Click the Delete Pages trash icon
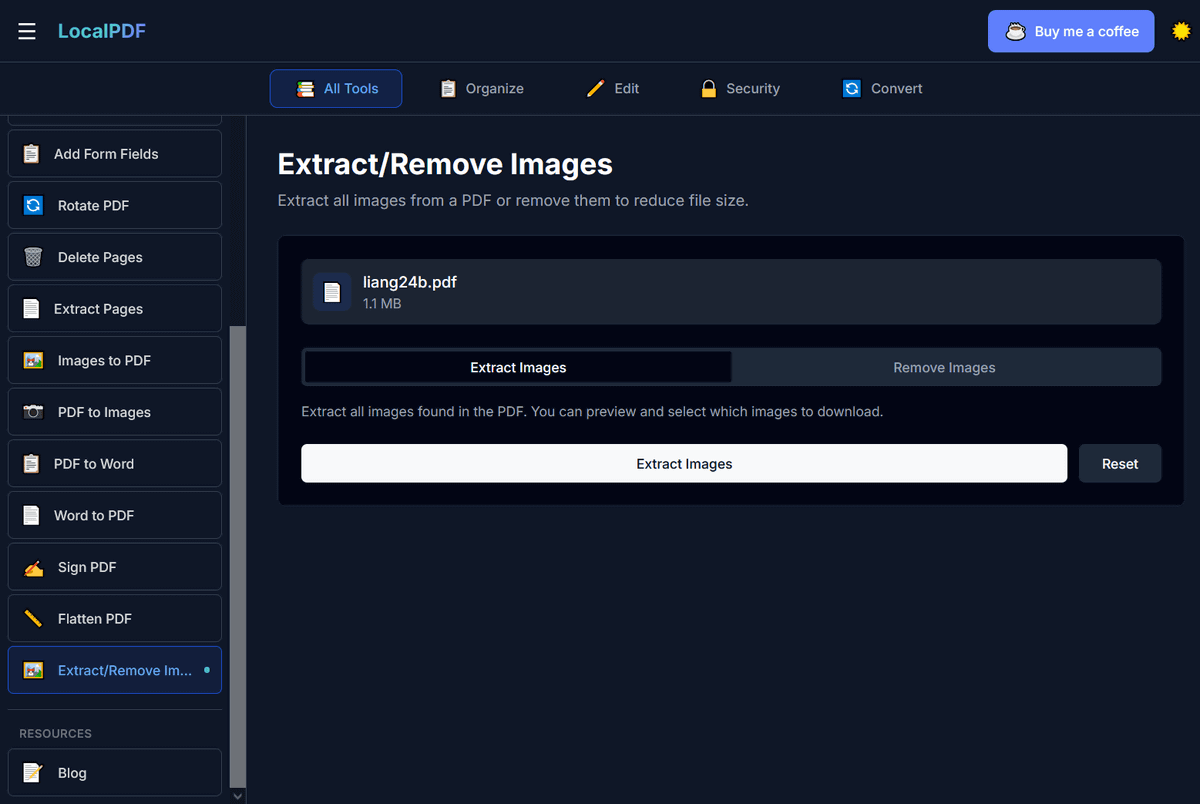Screen dimensions: 1200x804 coord(33,257)
